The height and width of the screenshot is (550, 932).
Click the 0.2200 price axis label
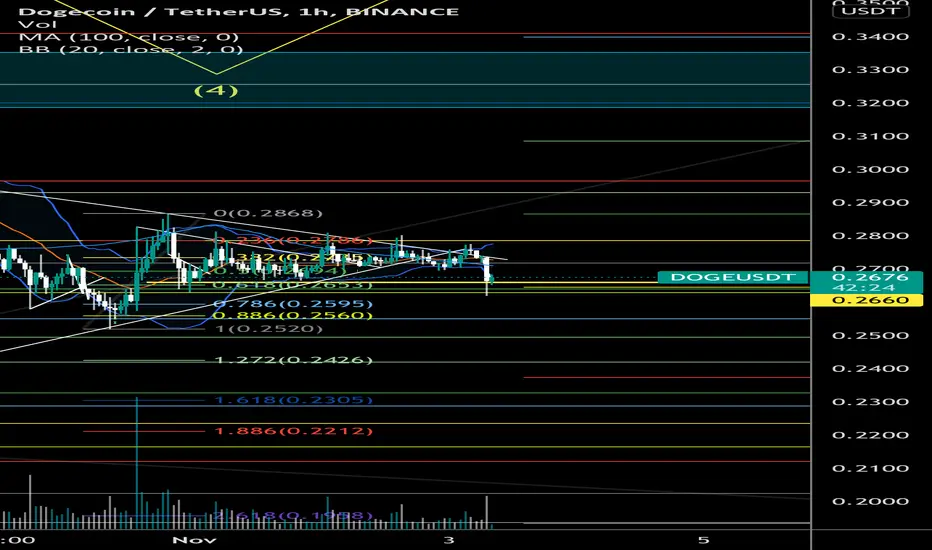click(x=870, y=435)
